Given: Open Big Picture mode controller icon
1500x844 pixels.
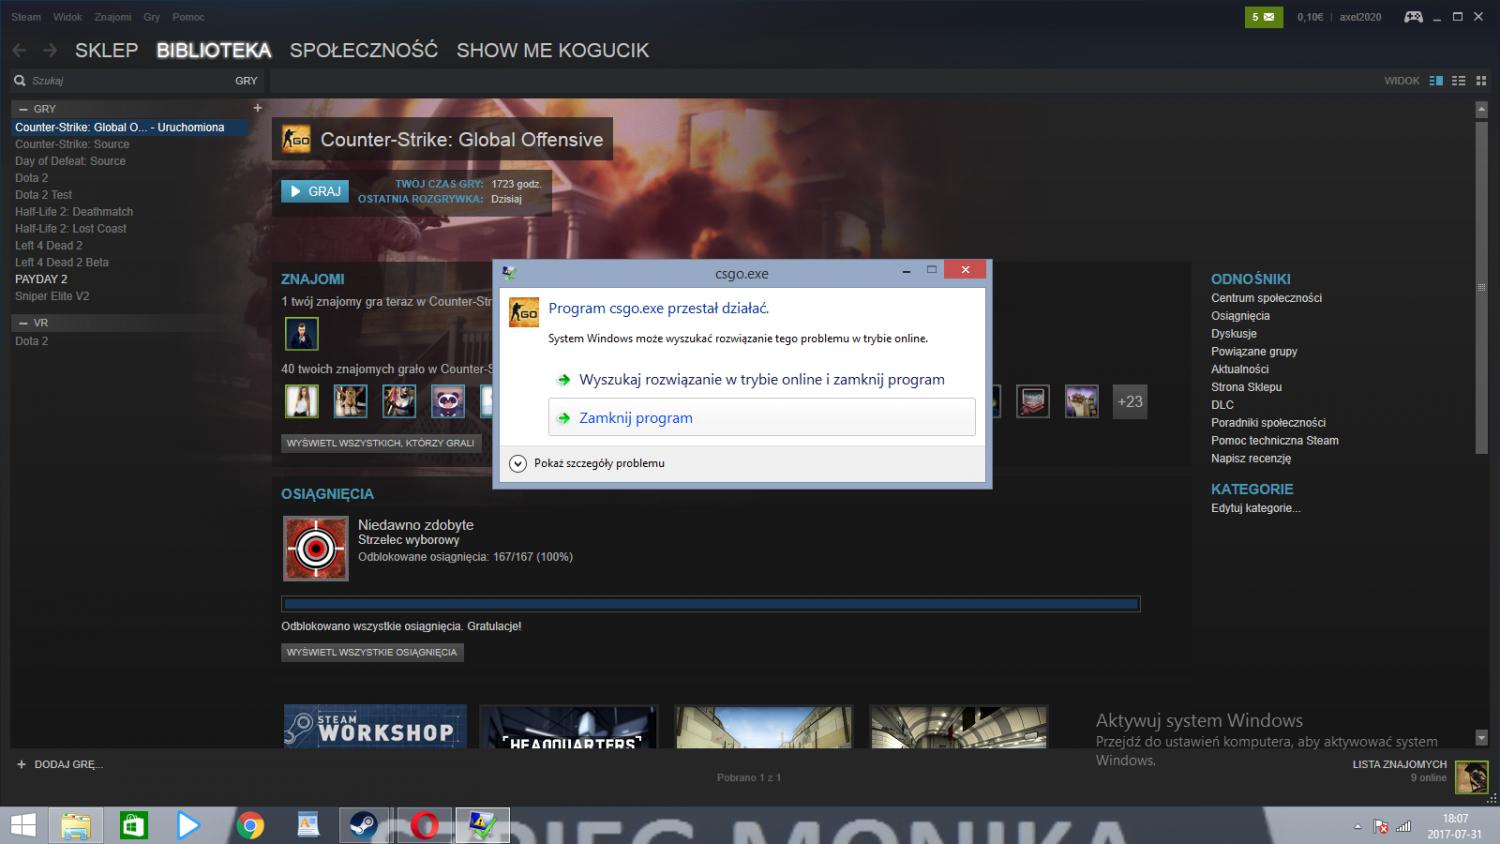Looking at the screenshot, I should coord(1413,17).
